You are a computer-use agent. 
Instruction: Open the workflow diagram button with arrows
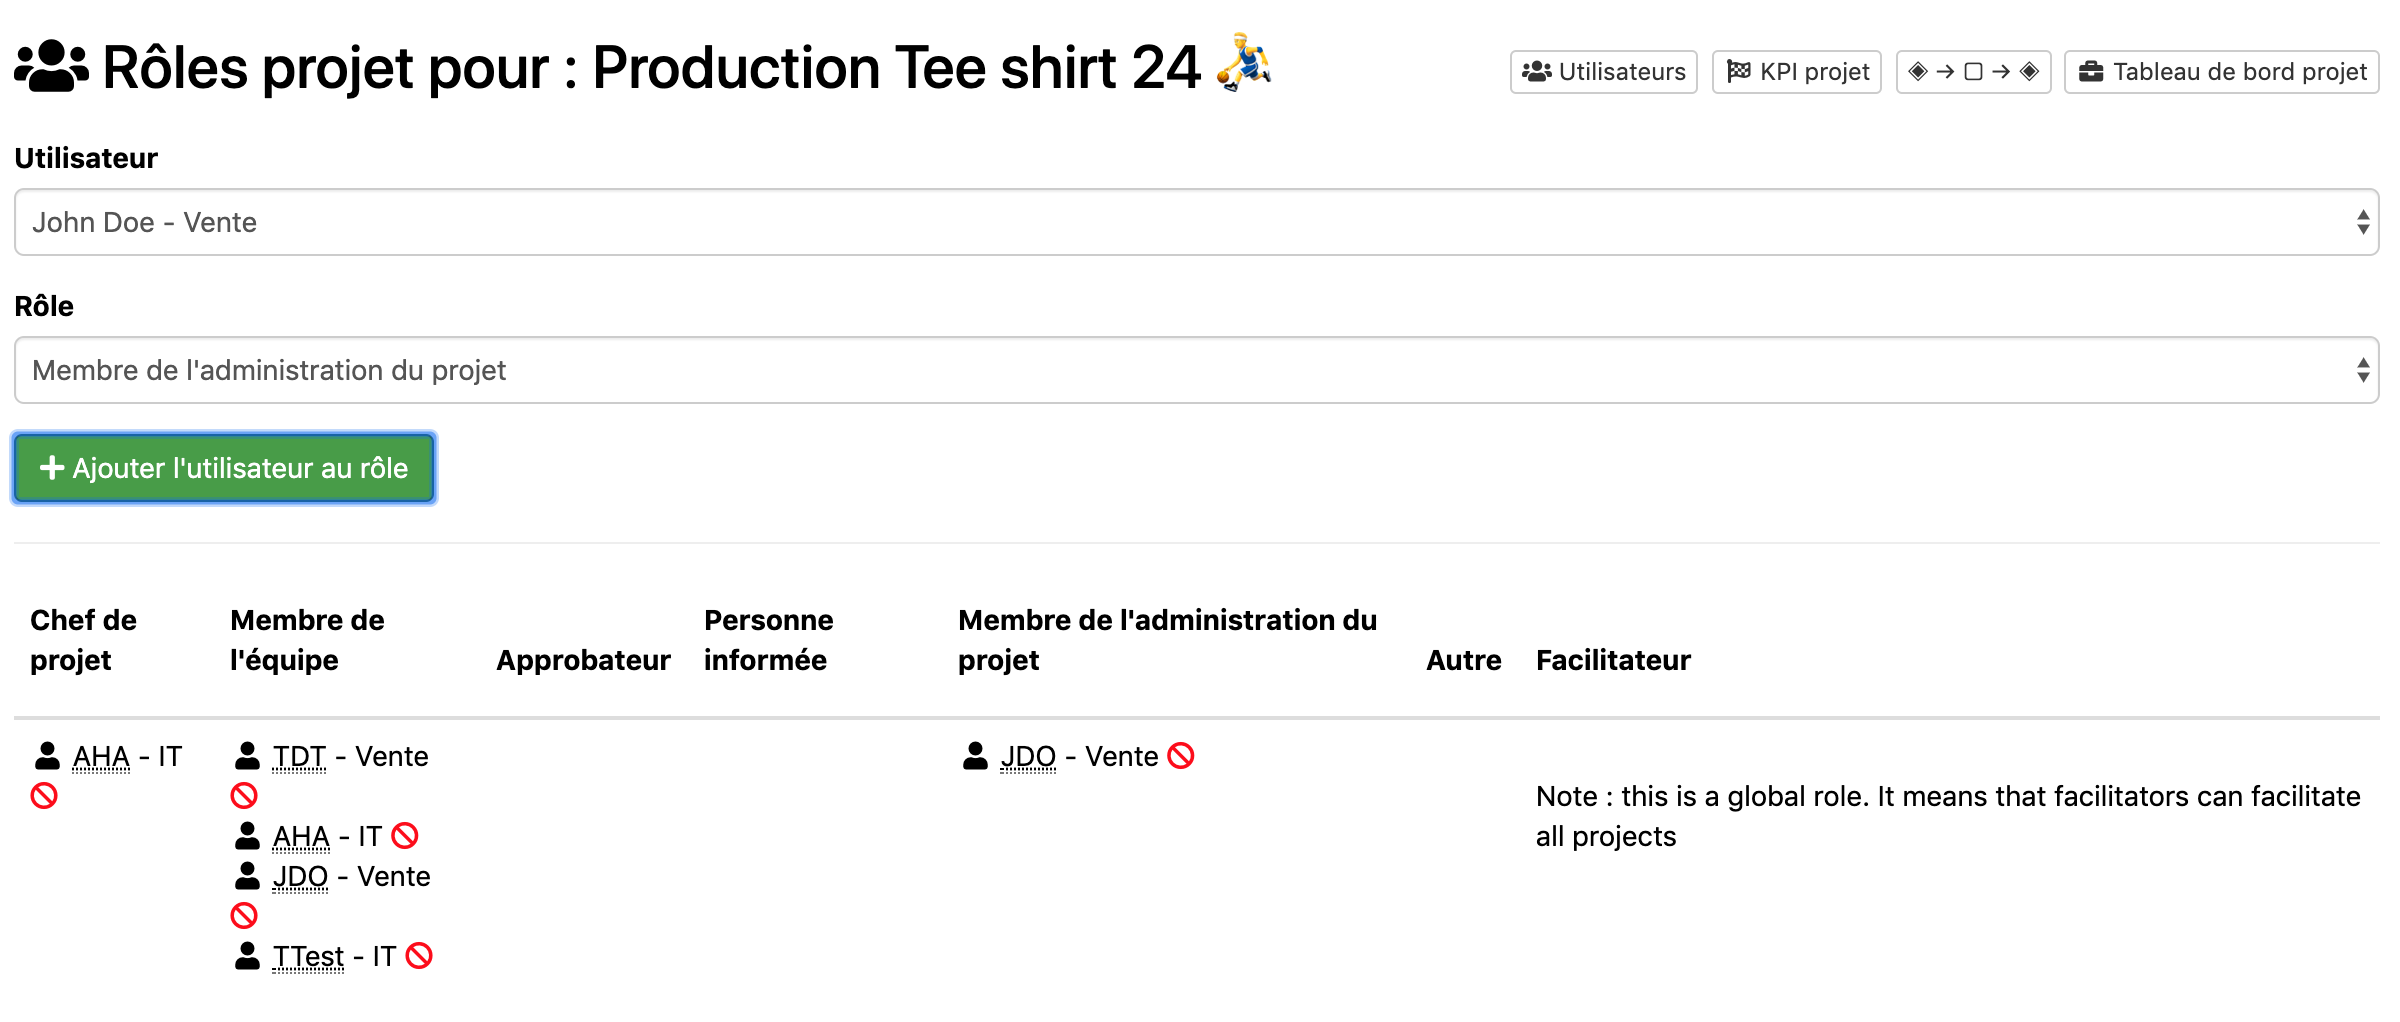1973,72
